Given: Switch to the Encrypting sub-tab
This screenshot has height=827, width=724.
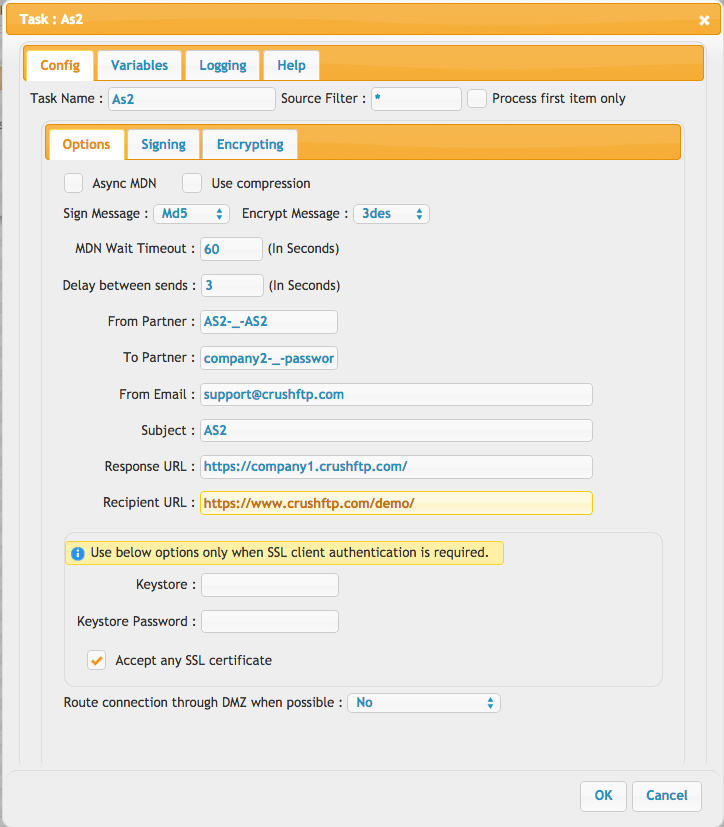Looking at the screenshot, I should coord(250,145).
